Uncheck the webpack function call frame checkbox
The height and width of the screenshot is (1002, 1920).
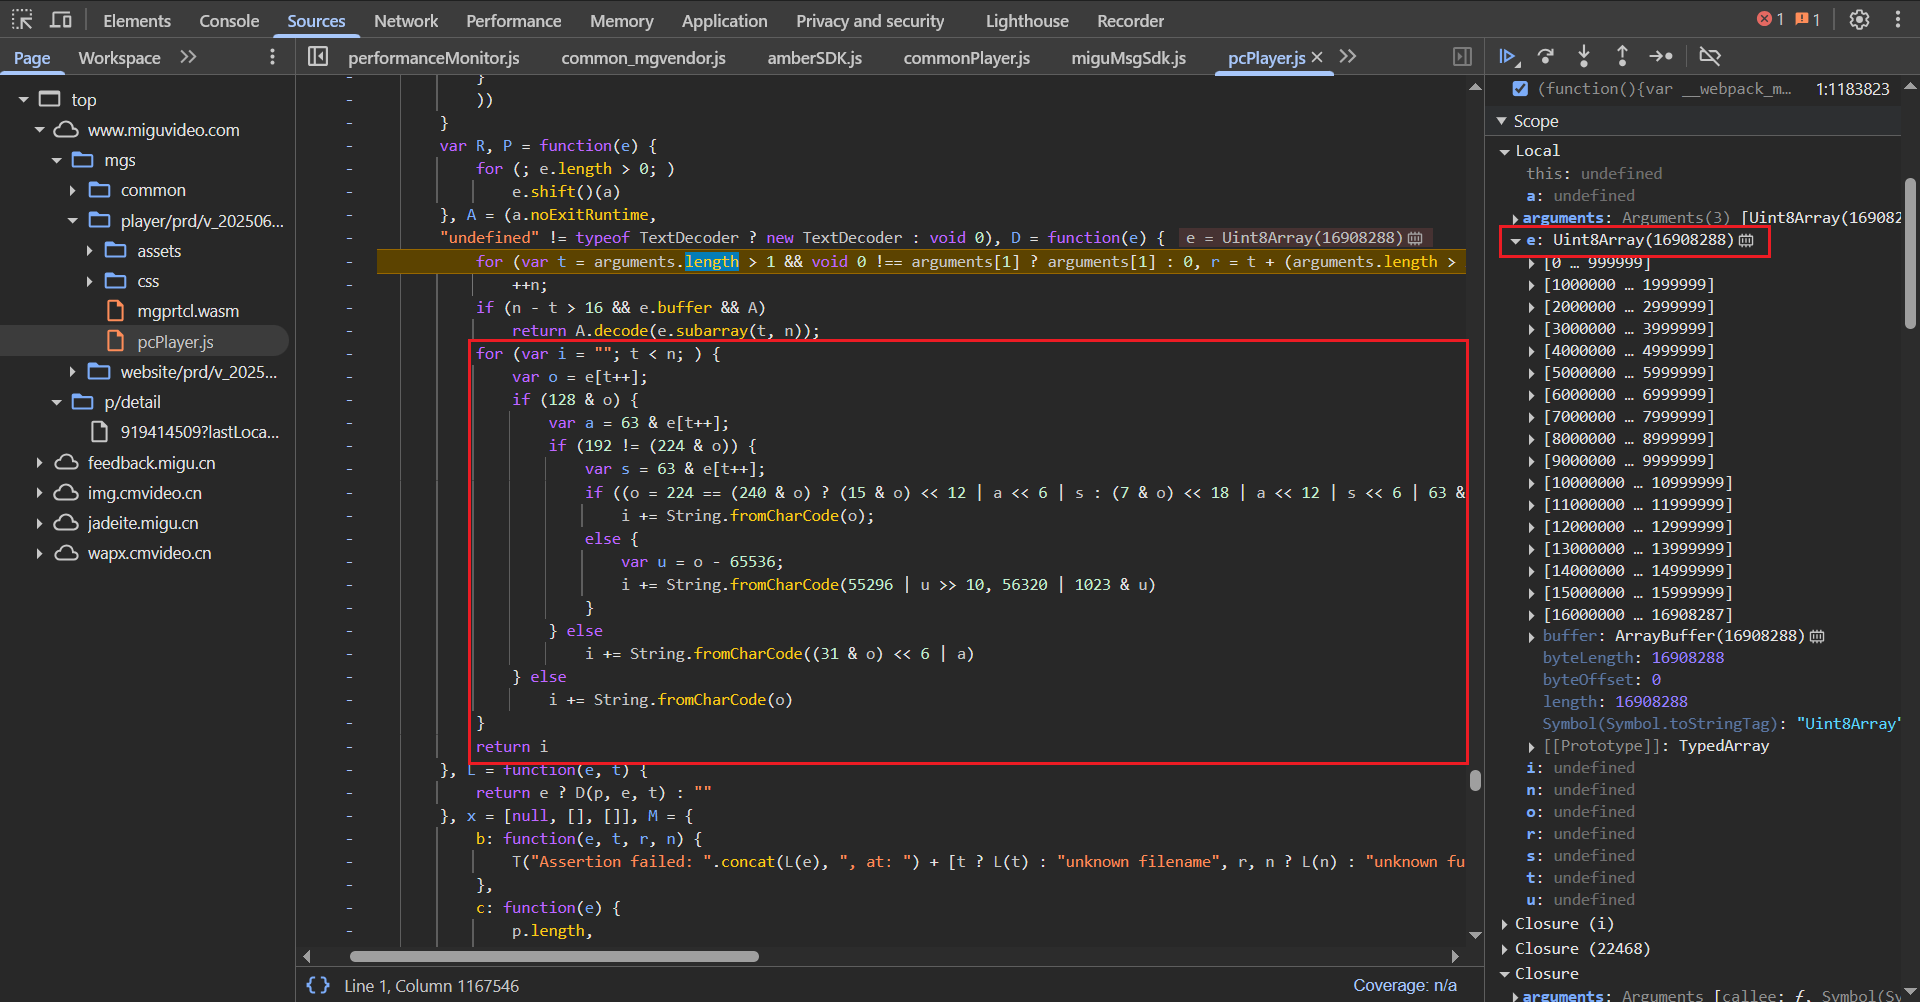(1520, 89)
